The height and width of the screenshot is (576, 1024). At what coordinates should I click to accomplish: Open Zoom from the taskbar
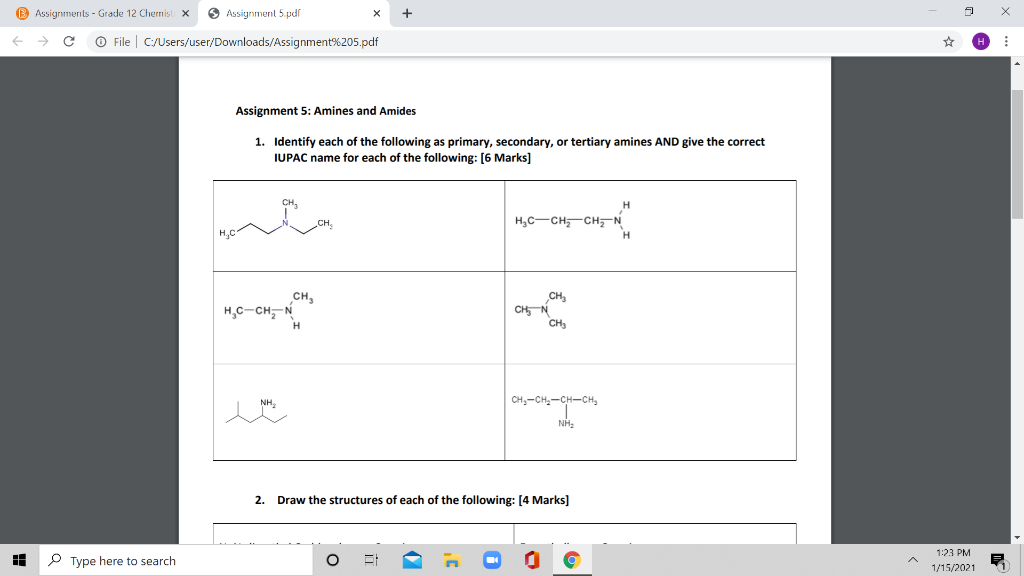coord(491,560)
